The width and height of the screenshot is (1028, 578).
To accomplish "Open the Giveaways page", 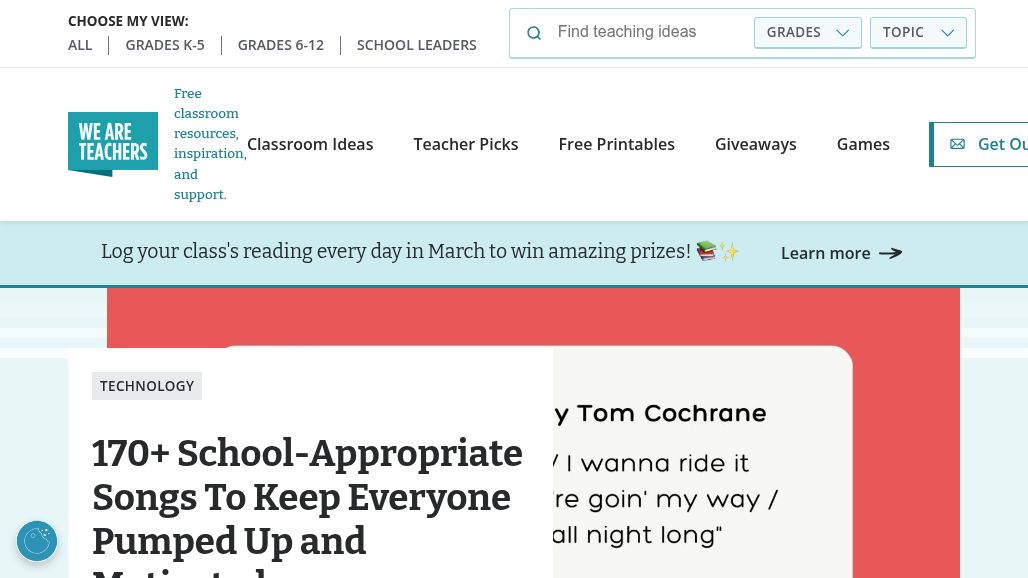I will [756, 144].
